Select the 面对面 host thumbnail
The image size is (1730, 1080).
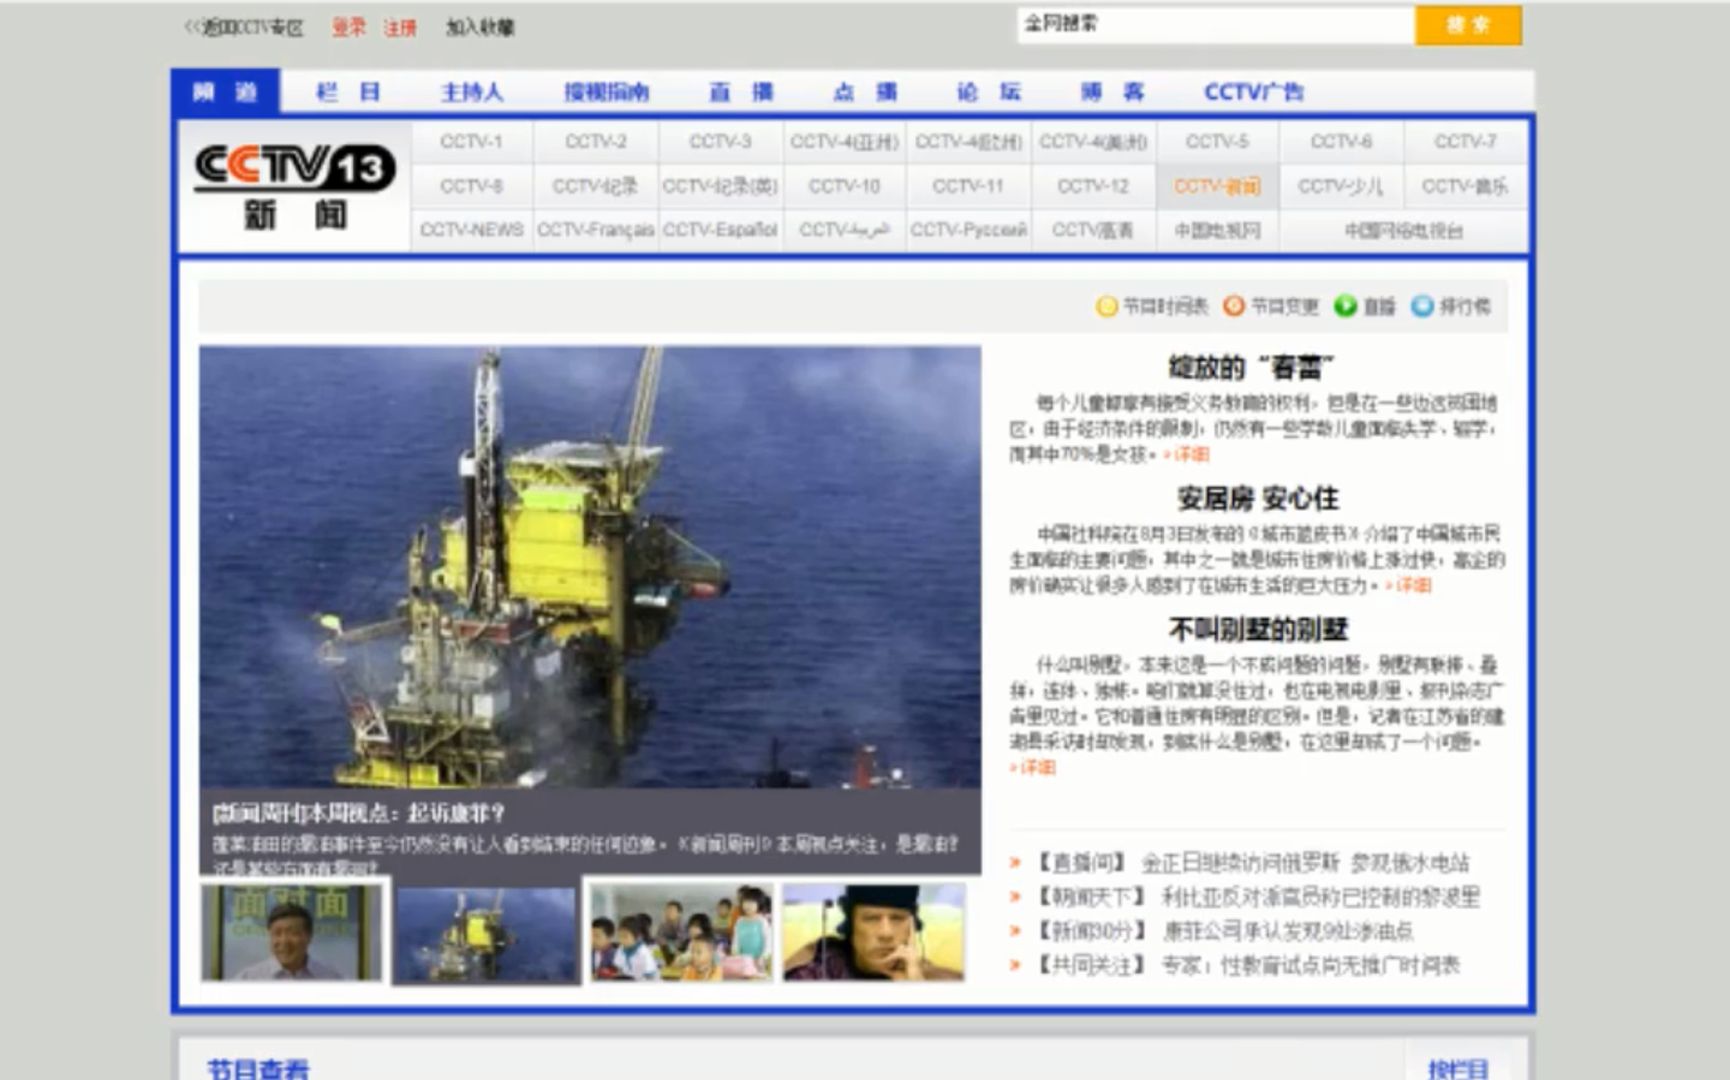pyautogui.click(x=291, y=932)
